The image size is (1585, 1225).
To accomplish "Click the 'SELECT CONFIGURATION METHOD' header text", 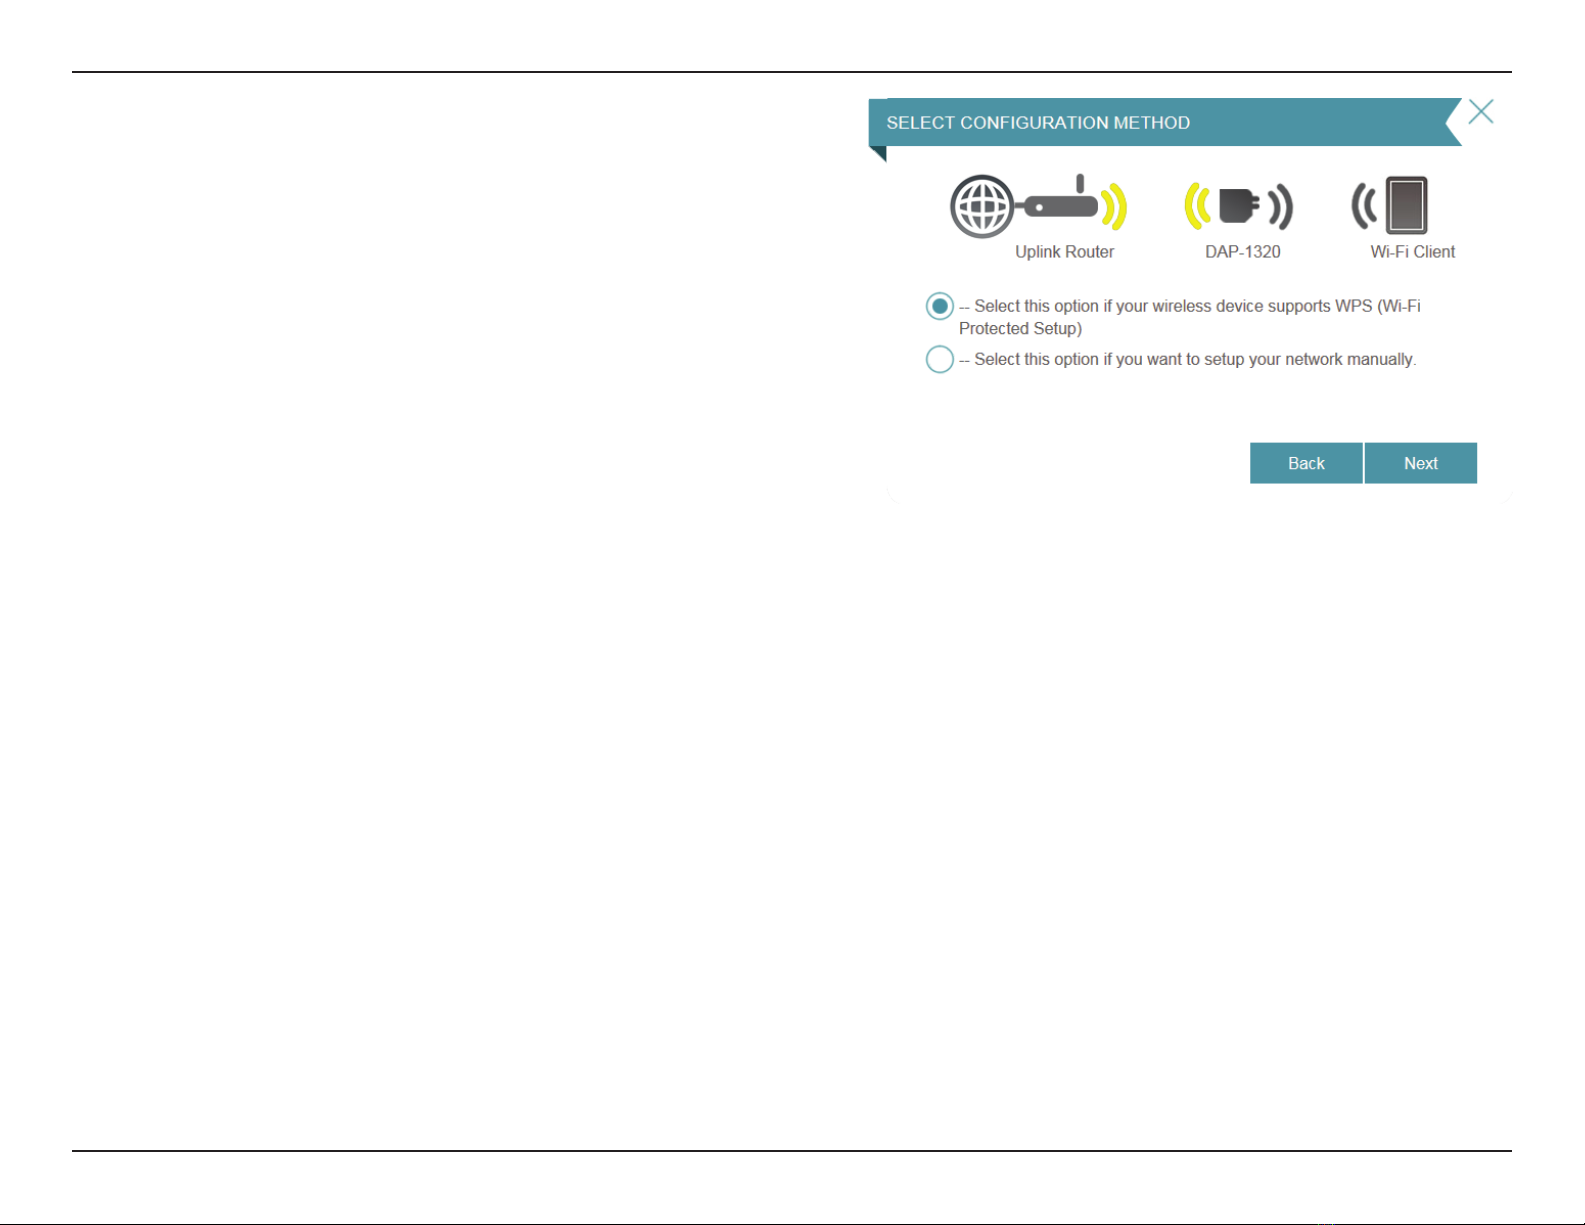I will coord(1038,123).
